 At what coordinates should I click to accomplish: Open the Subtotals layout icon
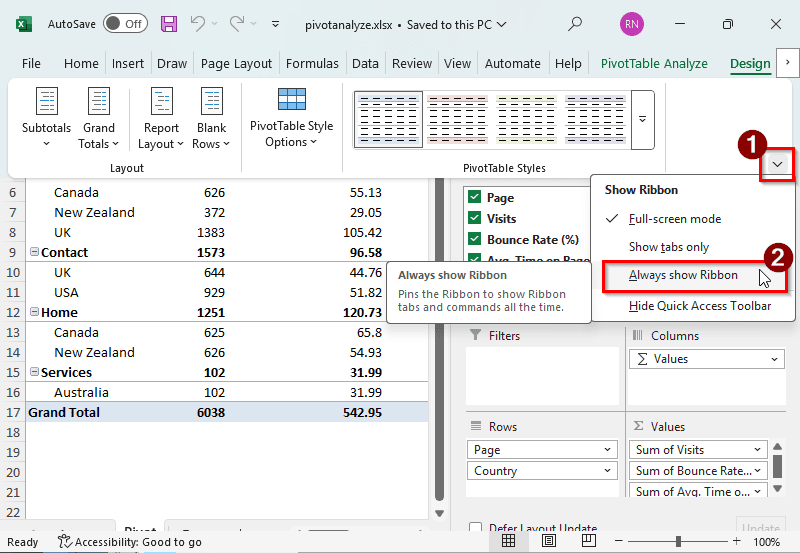click(x=47, y=118)
